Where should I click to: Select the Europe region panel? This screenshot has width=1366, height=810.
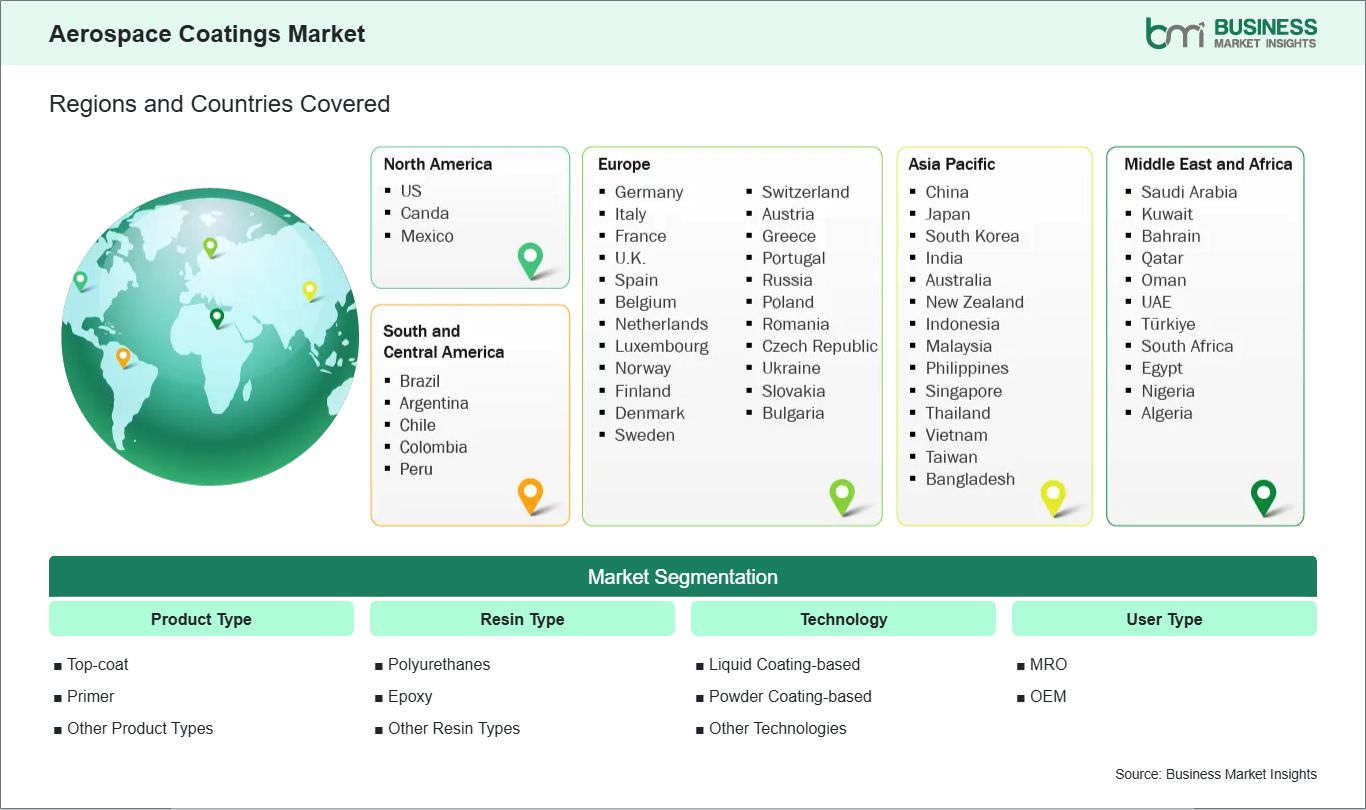pyautogui.click(x=732, y=335)
